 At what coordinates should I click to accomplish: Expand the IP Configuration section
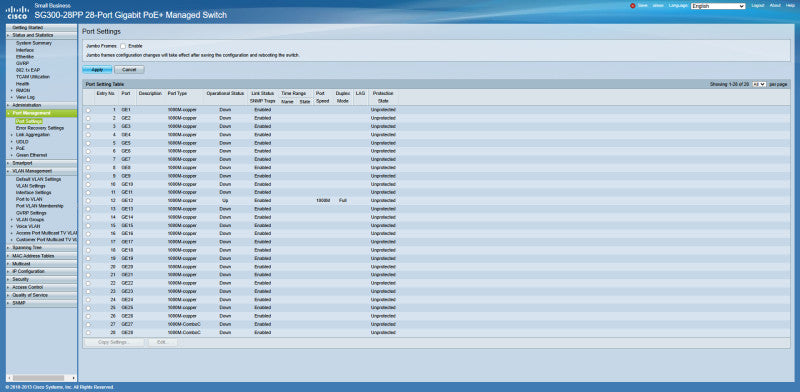(x=29, y=272)
